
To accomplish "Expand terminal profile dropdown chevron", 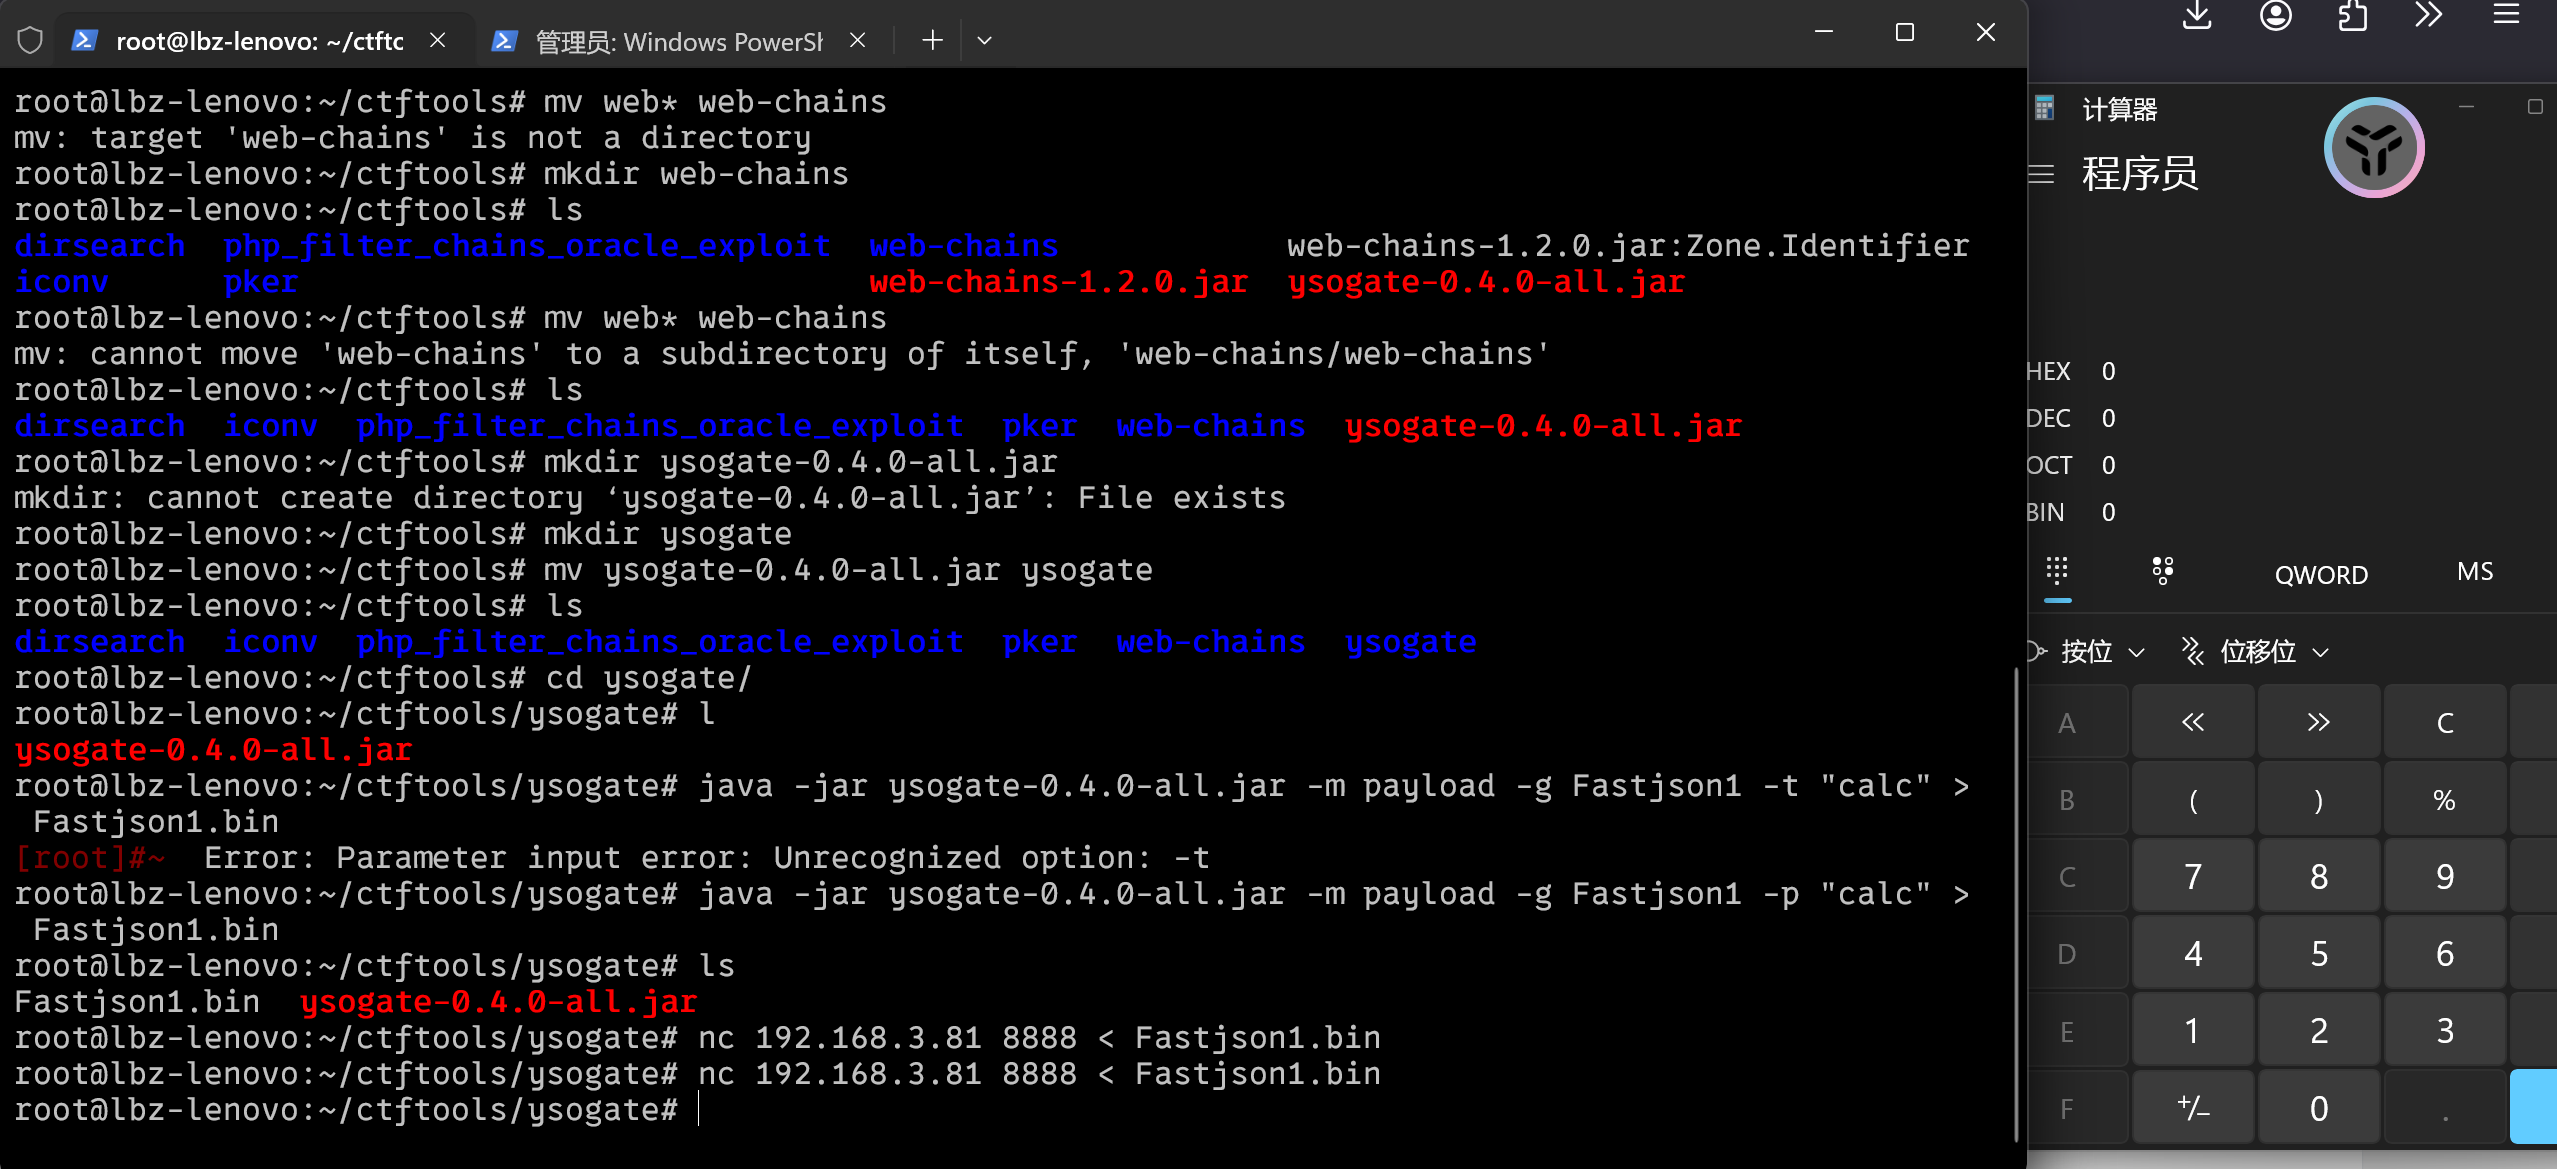I will [984, 40].
